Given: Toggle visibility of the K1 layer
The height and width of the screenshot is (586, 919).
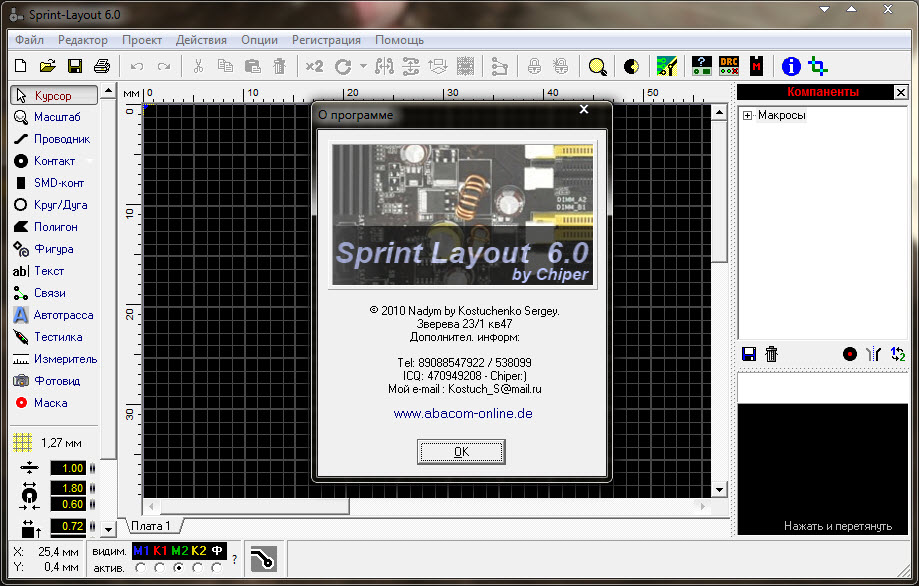Looking at the screenshot, I should (160, 551).
